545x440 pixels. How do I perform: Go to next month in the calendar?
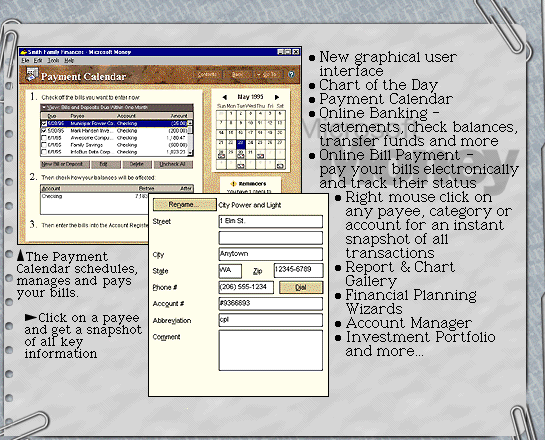(x=277, y=97)
